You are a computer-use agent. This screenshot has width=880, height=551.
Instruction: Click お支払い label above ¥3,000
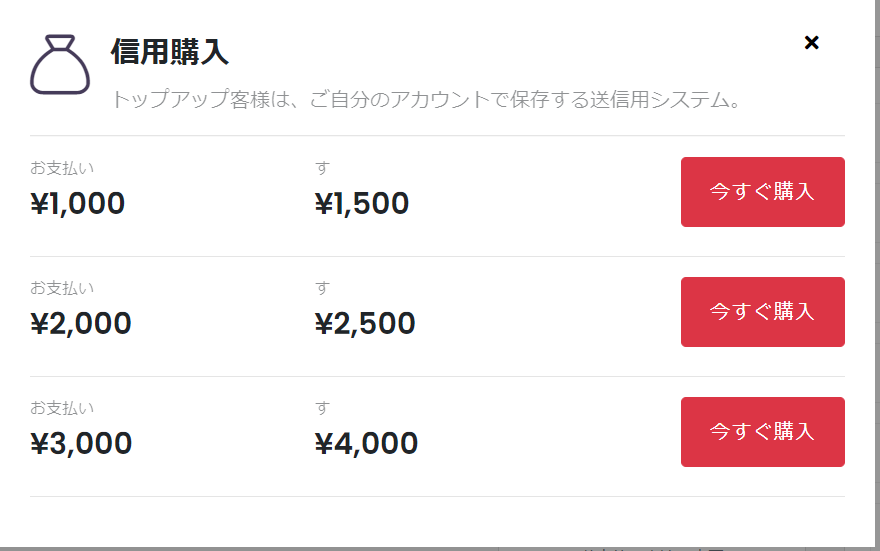click(62, 408)
